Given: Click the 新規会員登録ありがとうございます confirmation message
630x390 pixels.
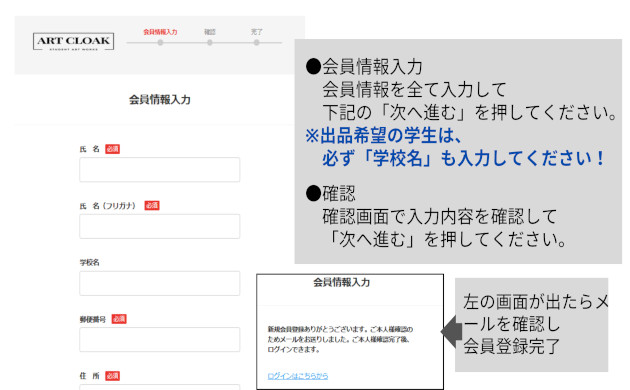Looking at the screenshot, I should click(340, 339).
